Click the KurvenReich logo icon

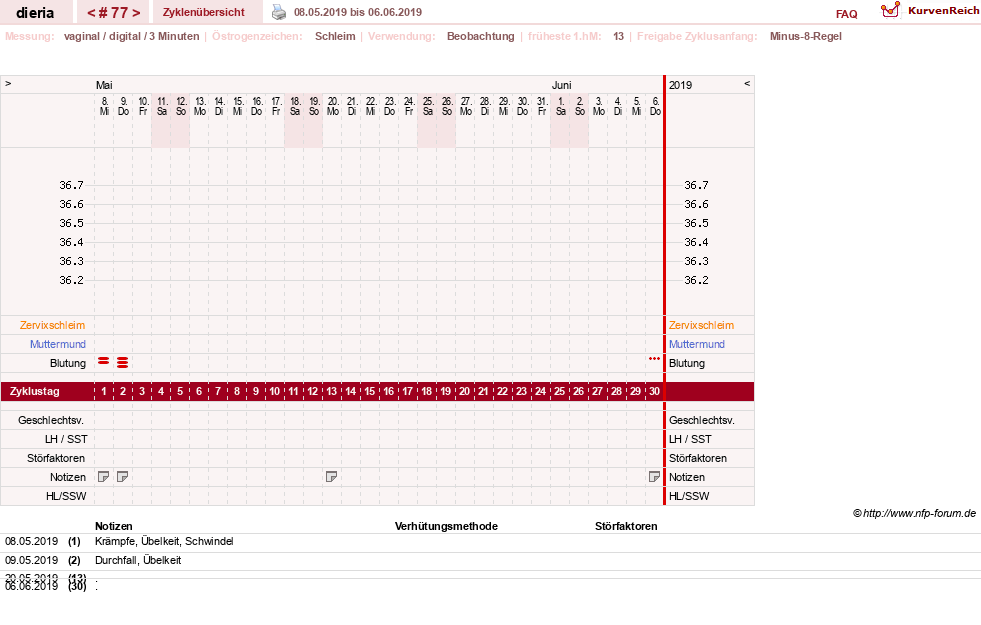[x=890, y=10]
